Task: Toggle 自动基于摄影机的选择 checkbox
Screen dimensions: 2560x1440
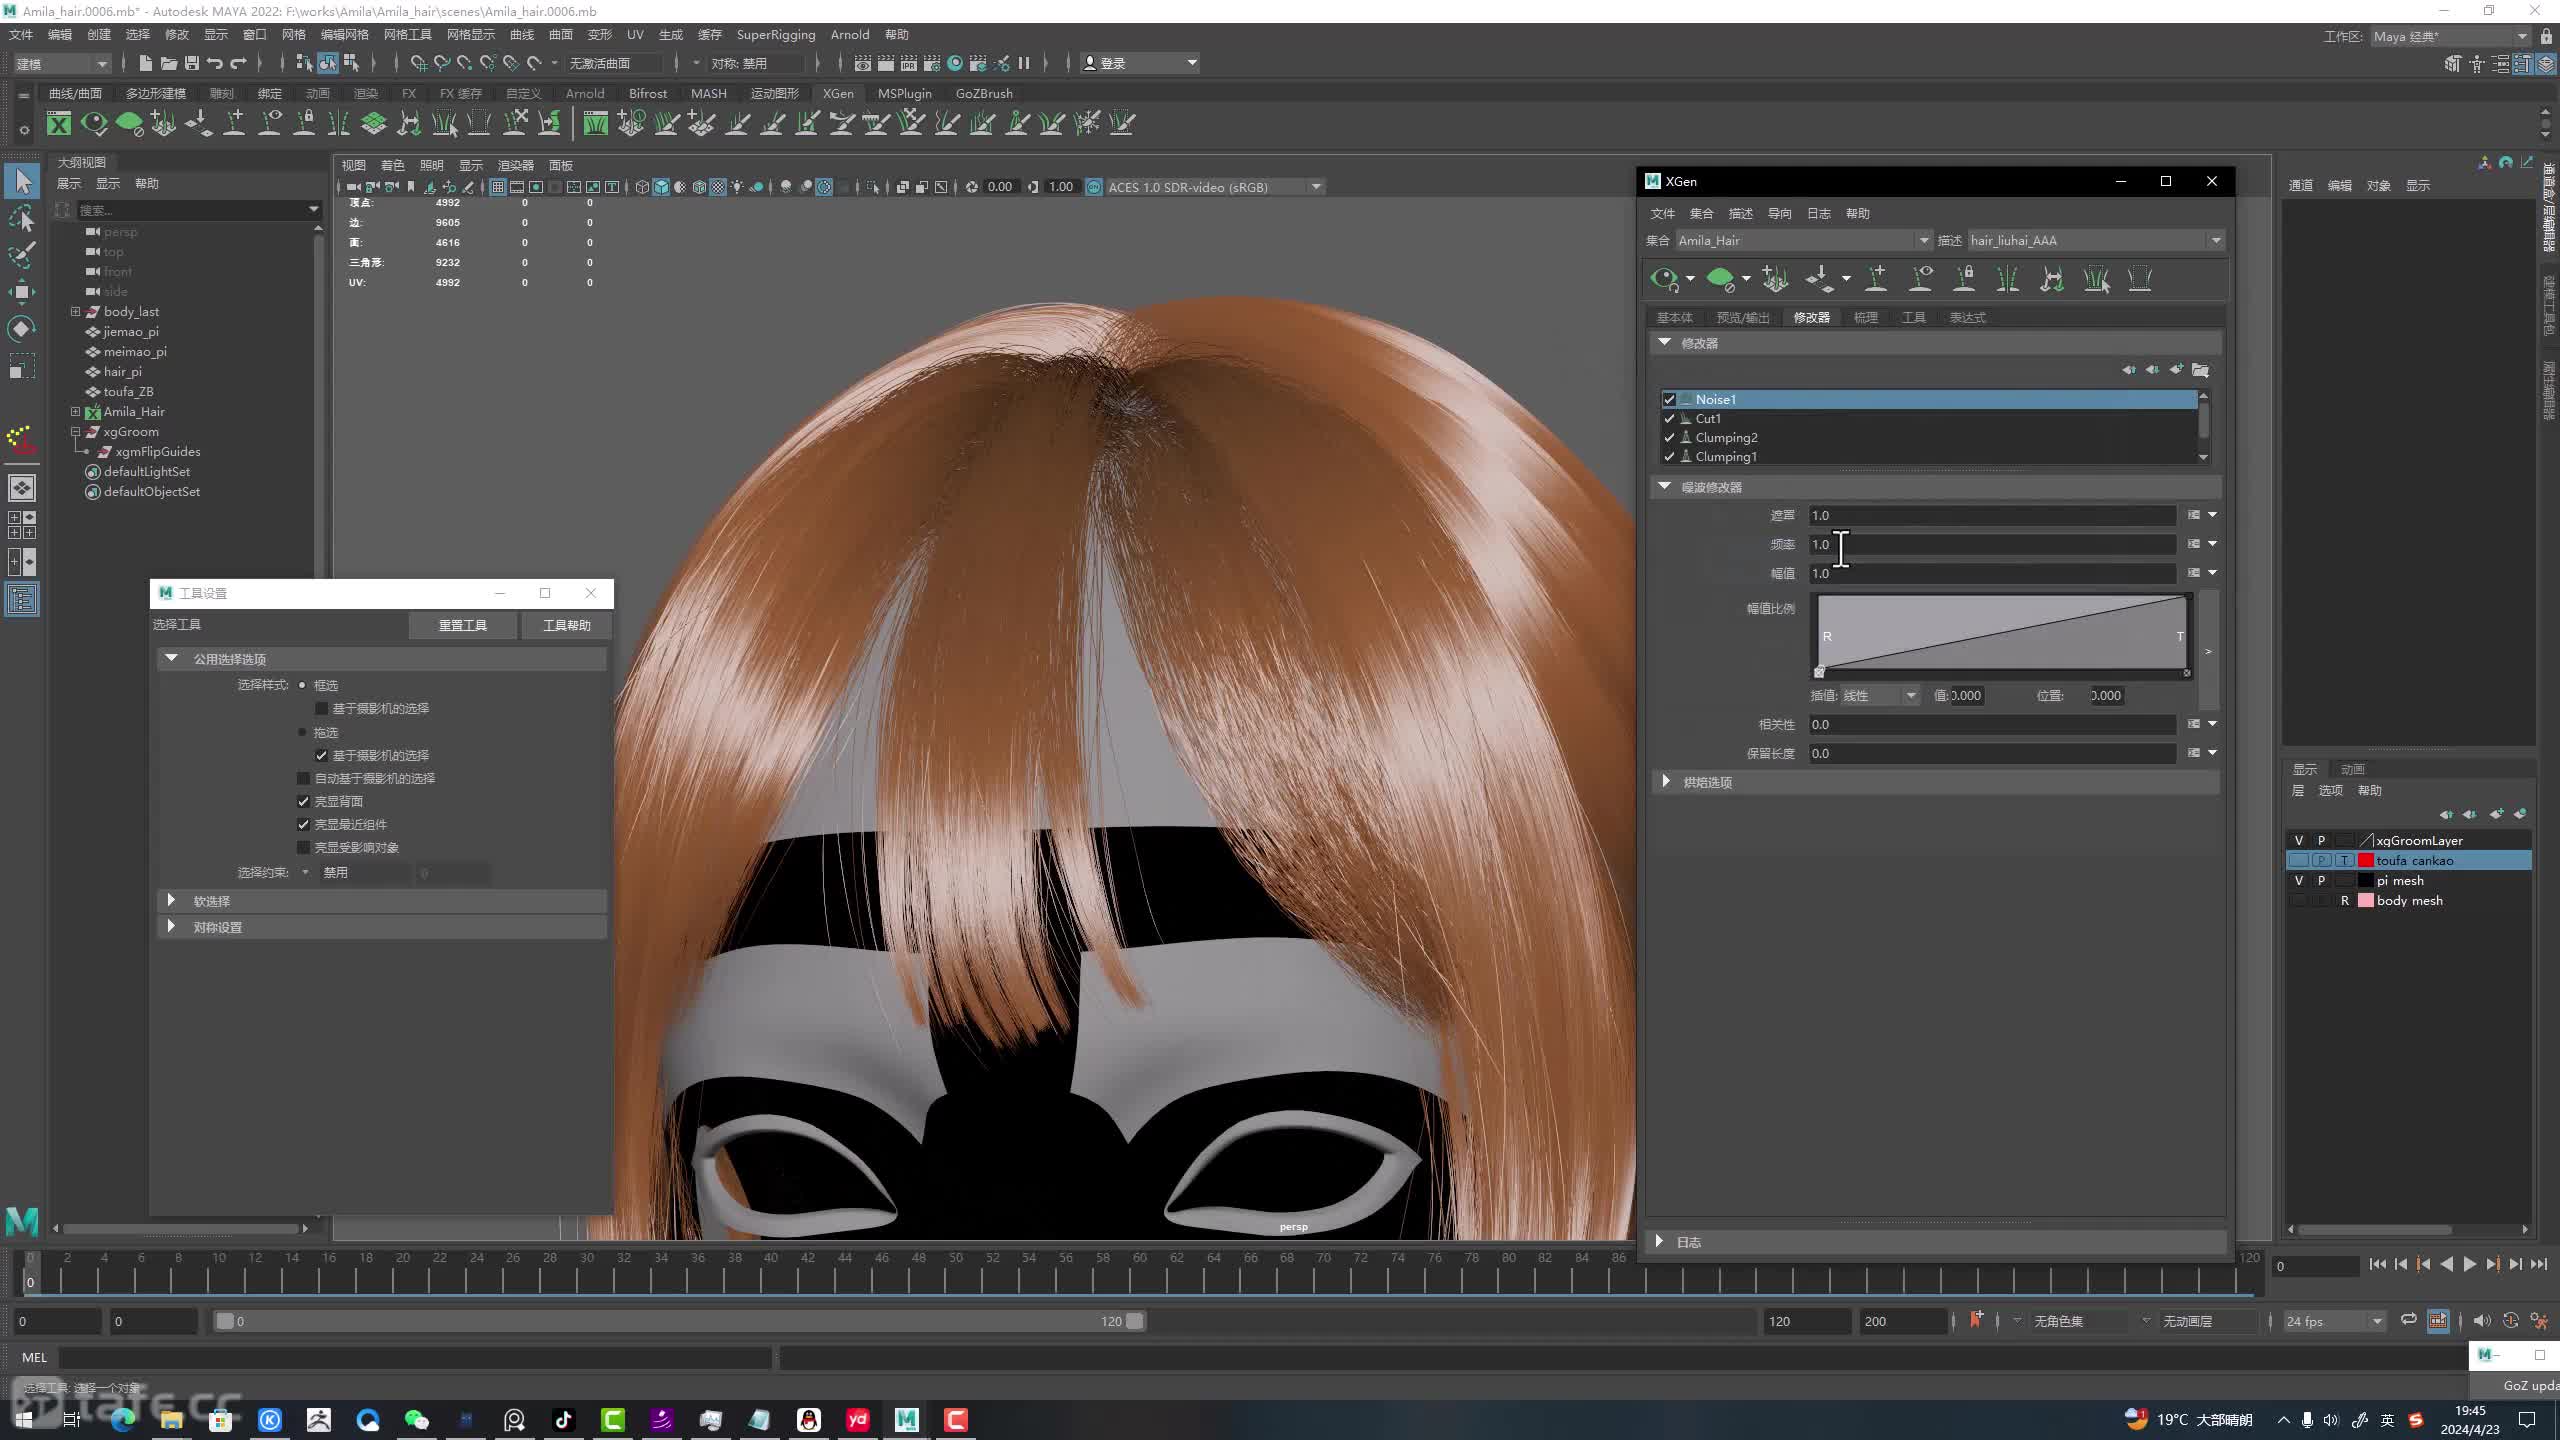Action: (x=303, y=778)
